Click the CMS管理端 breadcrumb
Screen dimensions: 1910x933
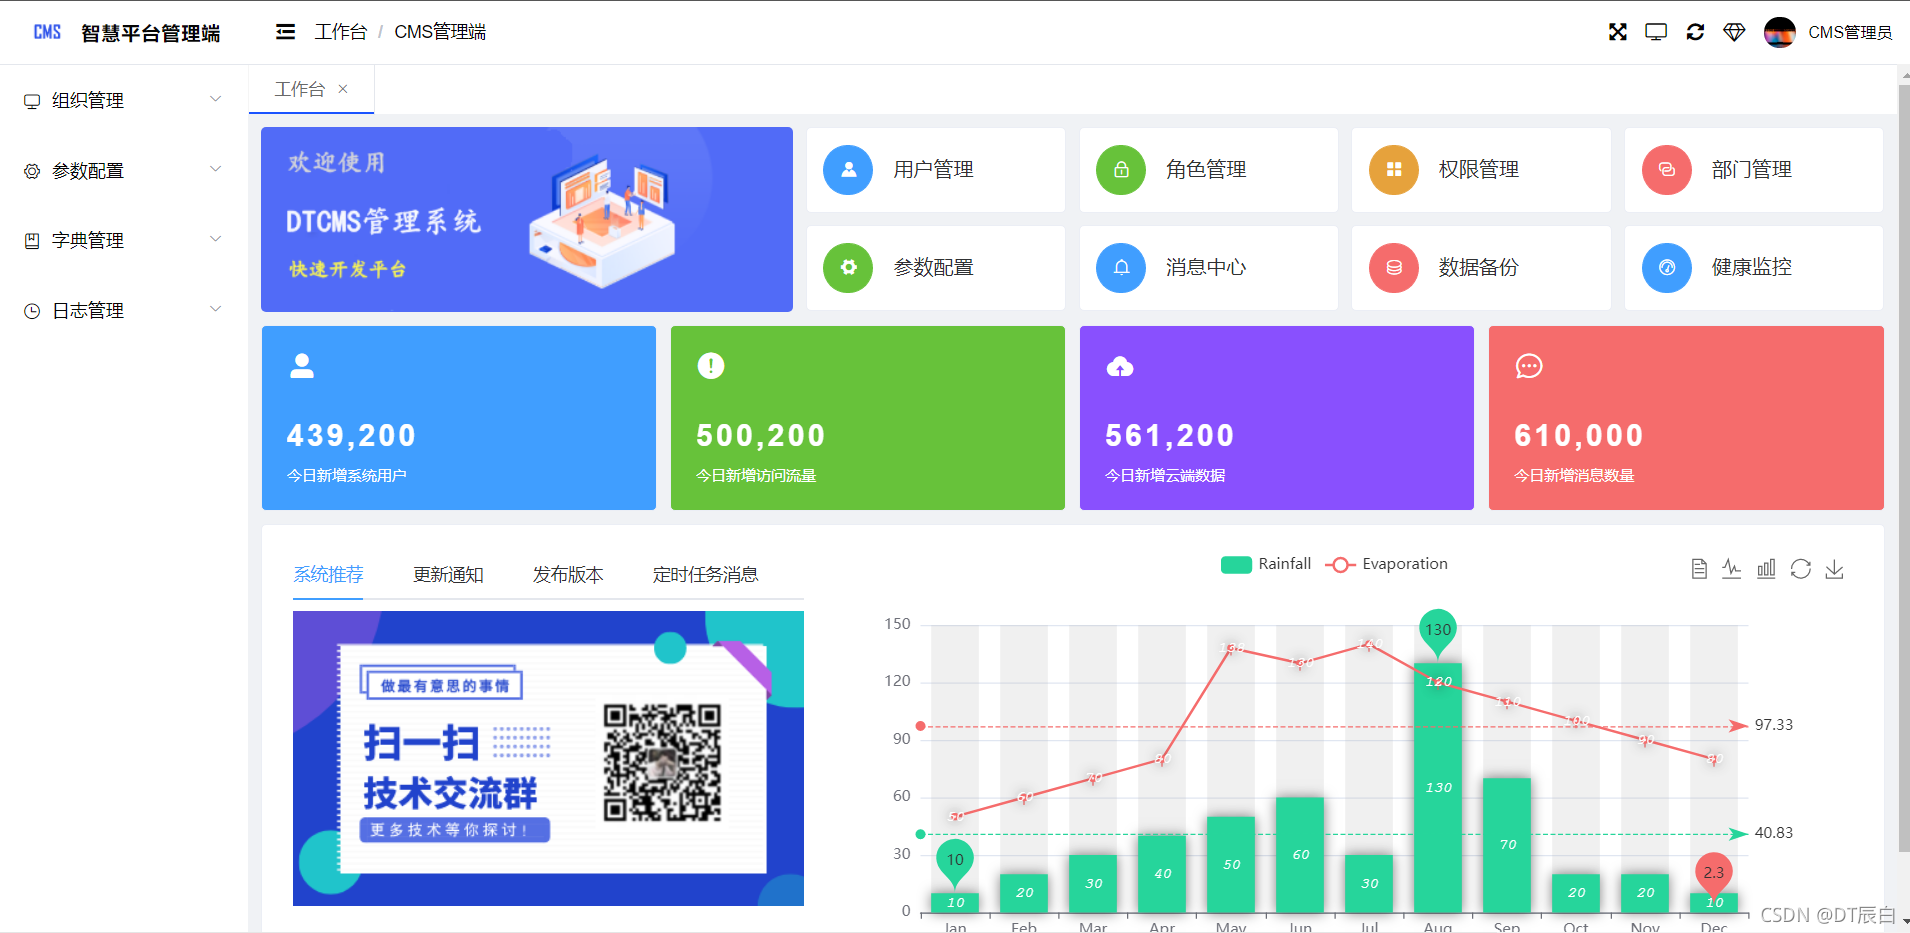(440, 32)
